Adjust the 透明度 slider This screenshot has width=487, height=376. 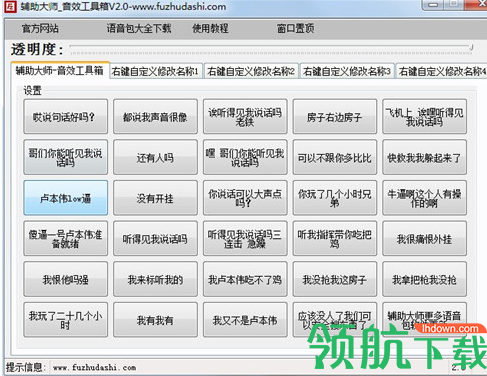pos(271,49)
